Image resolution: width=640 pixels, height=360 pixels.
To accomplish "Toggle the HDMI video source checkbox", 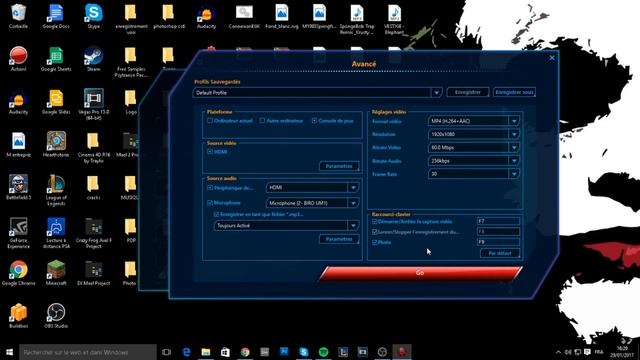I will pos(210,151).
